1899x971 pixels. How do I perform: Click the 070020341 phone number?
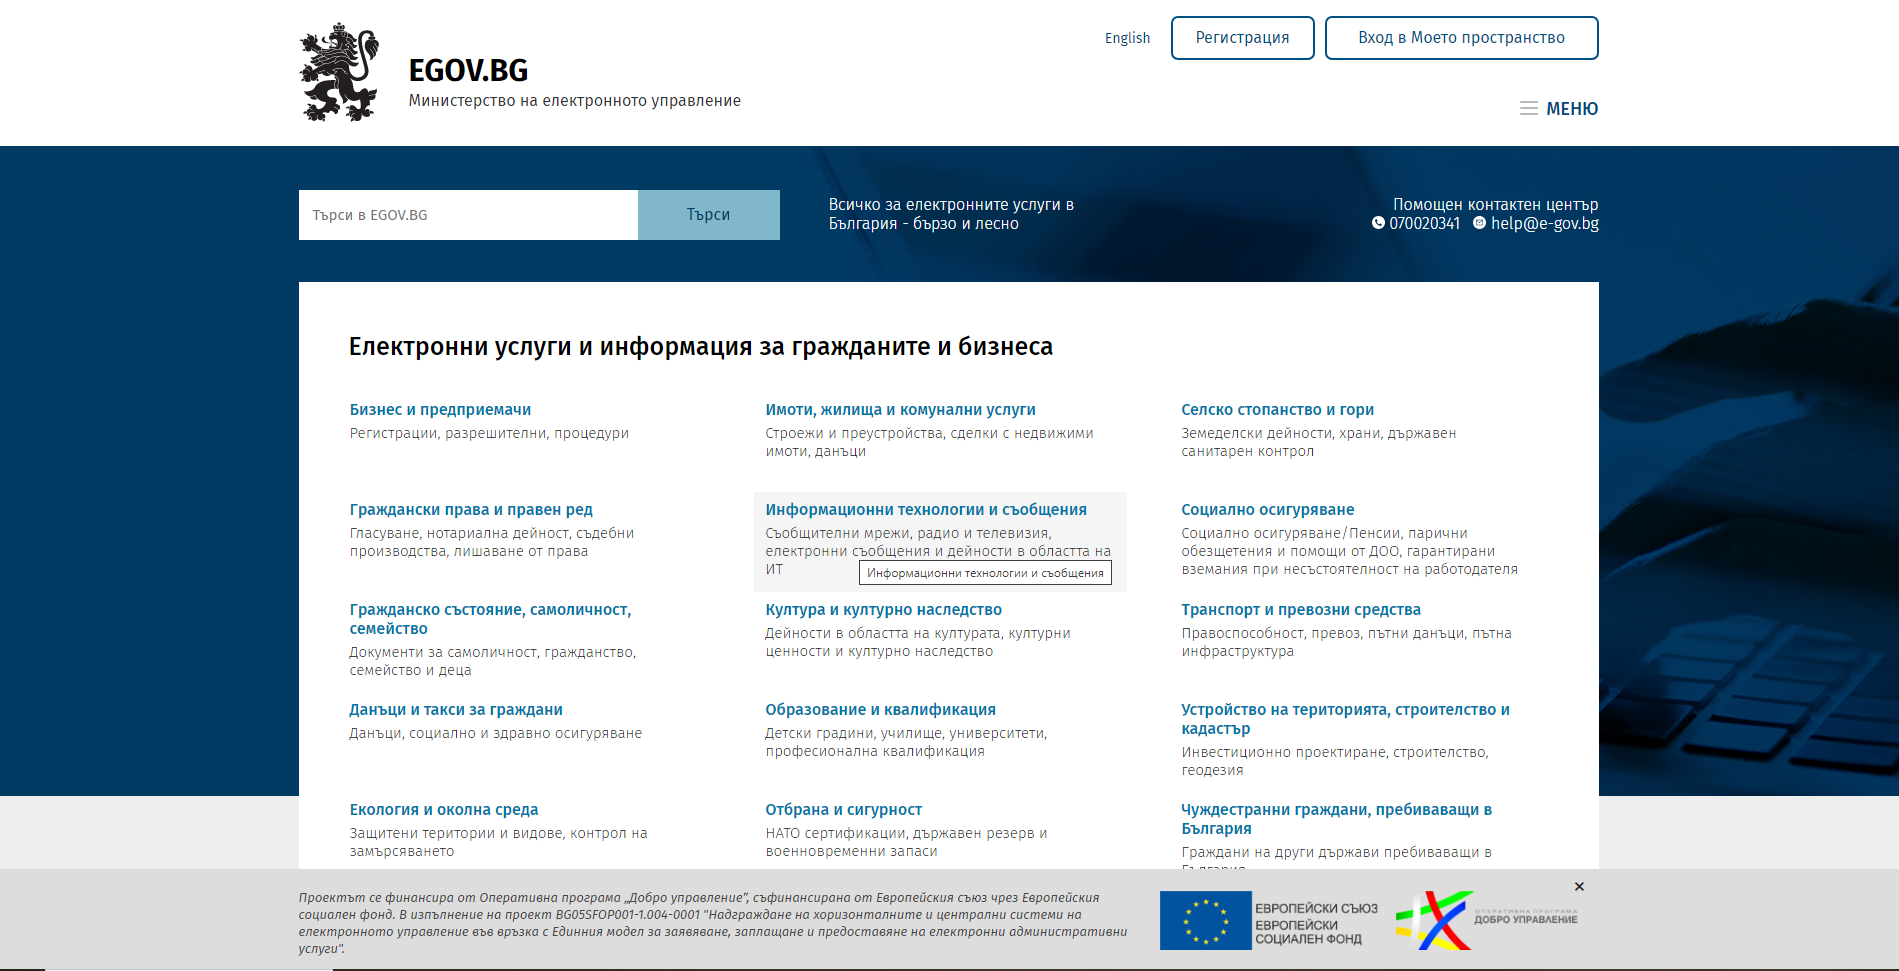coord(1424,223)
